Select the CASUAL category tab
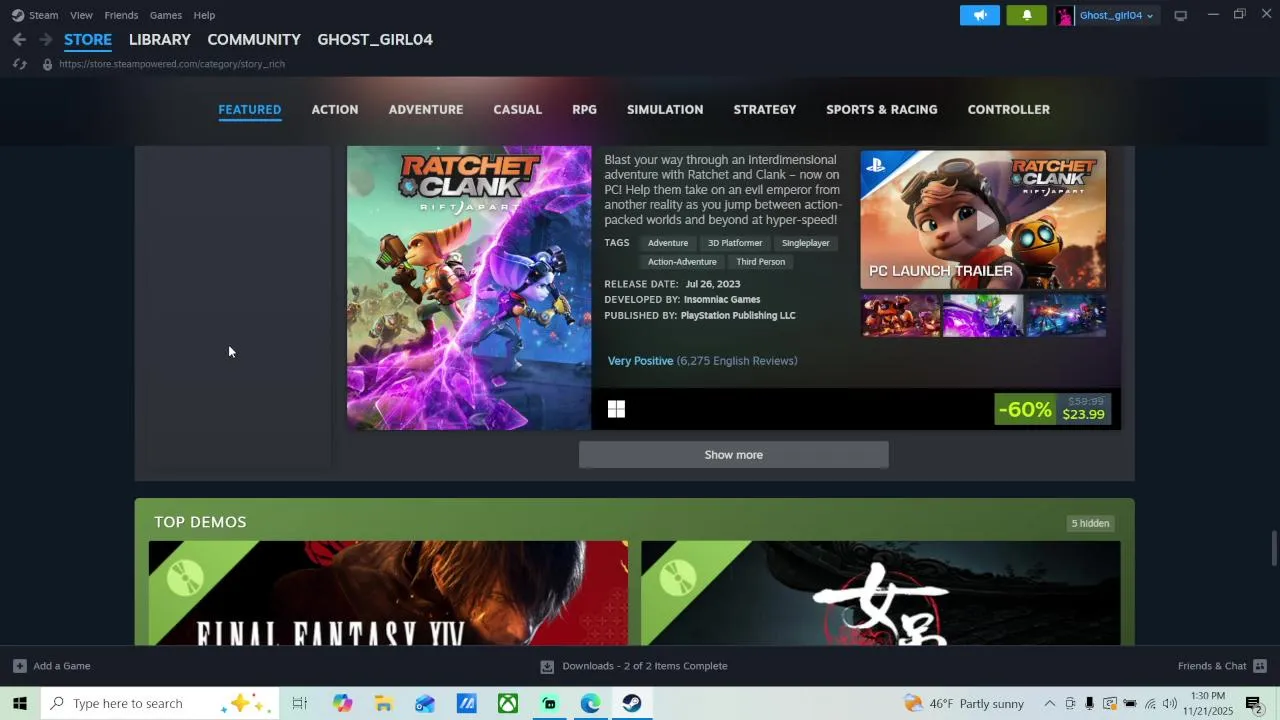The width and height of the screenshot is (1280, 720). [x=518, y=109]
